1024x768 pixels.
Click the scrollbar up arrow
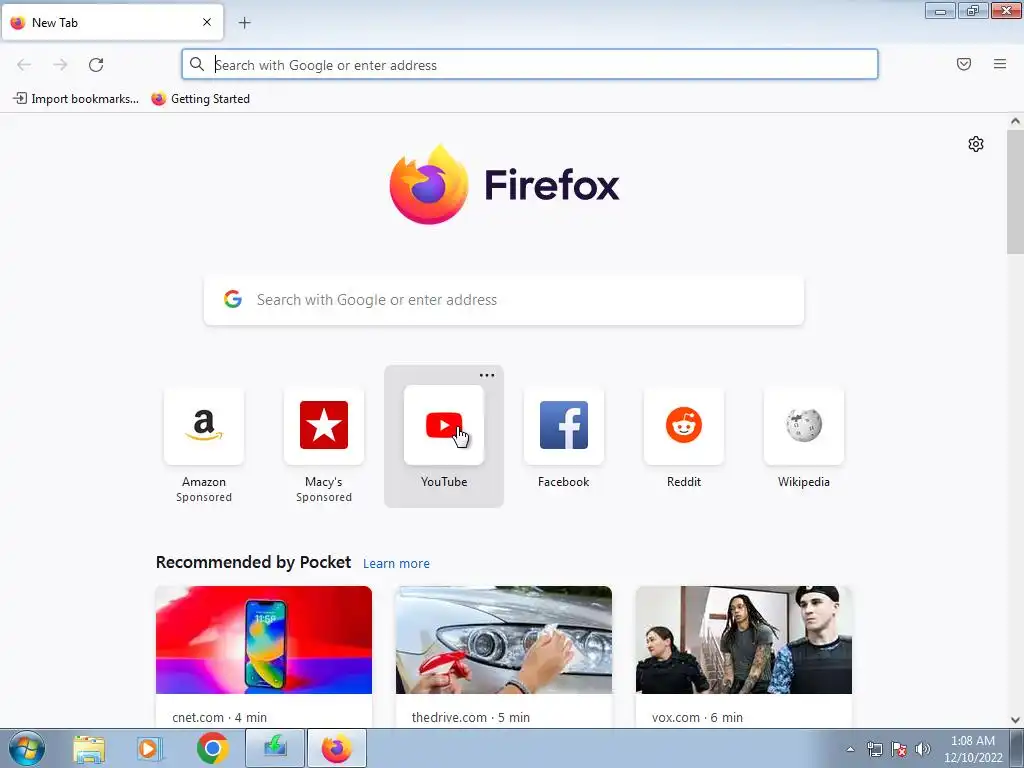(x=1015, y=121)
